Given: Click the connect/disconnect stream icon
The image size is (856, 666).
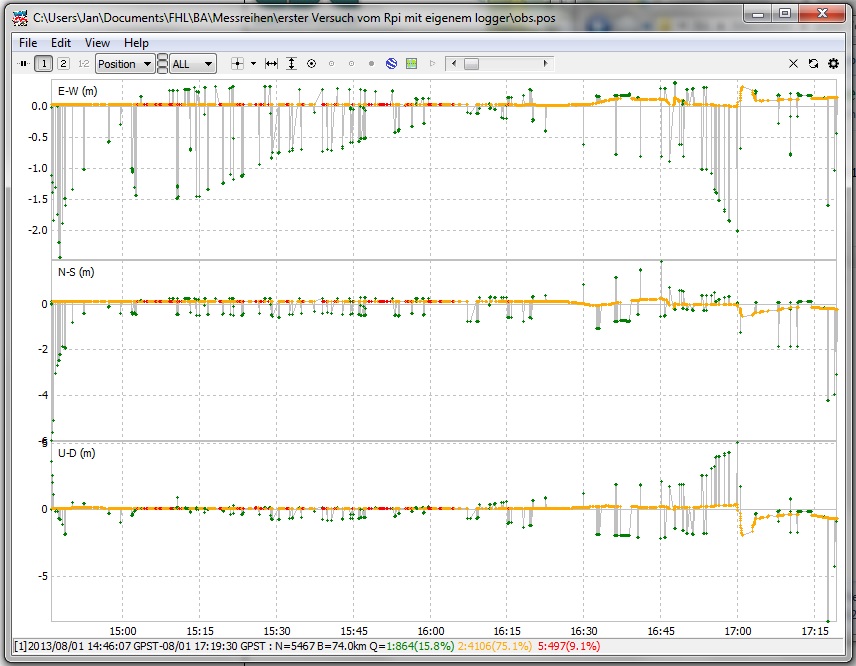Looking at the screenshot, I should click(x=23, y=64).
